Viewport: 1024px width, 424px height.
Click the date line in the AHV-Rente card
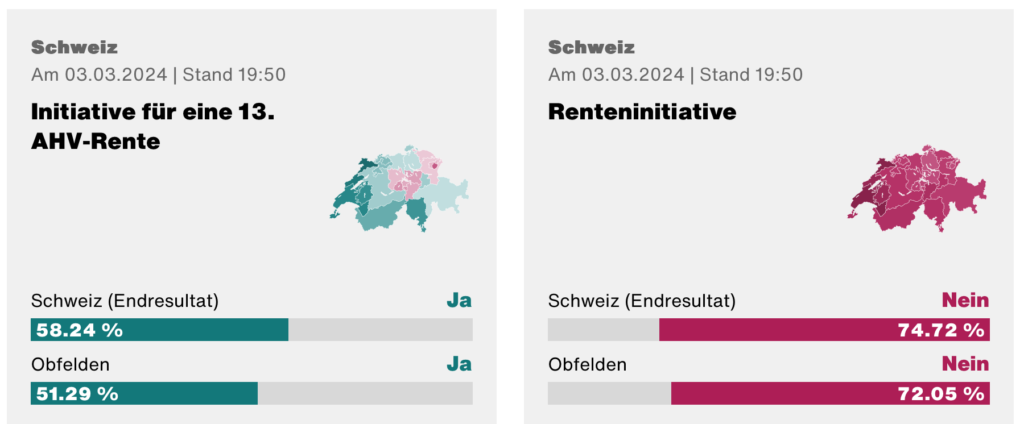(x=158, y=75)
